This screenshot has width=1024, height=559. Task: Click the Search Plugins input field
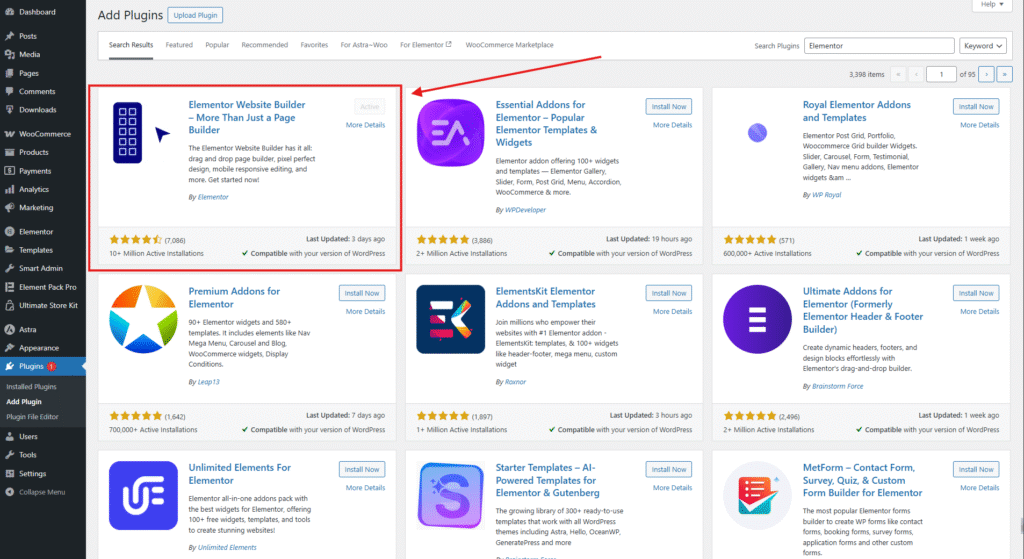(879, 46)
